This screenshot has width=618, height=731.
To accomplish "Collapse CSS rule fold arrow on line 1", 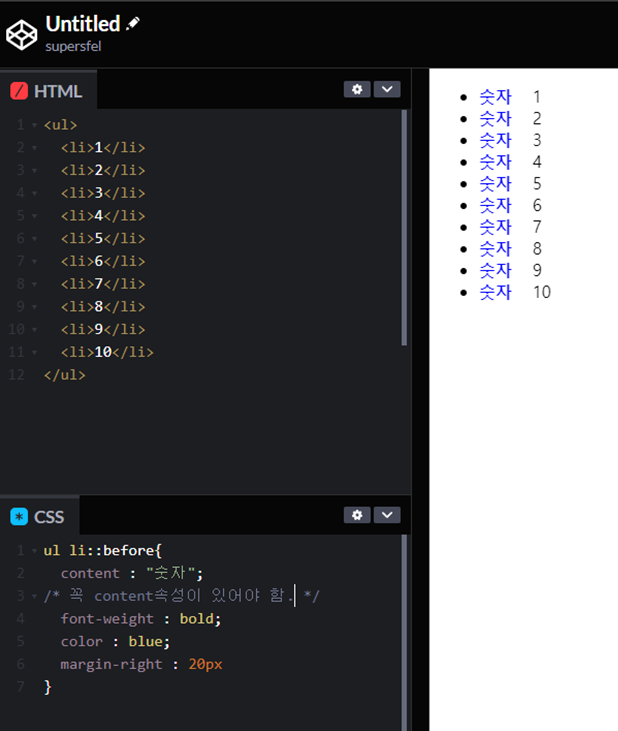I will click(34, 551).
